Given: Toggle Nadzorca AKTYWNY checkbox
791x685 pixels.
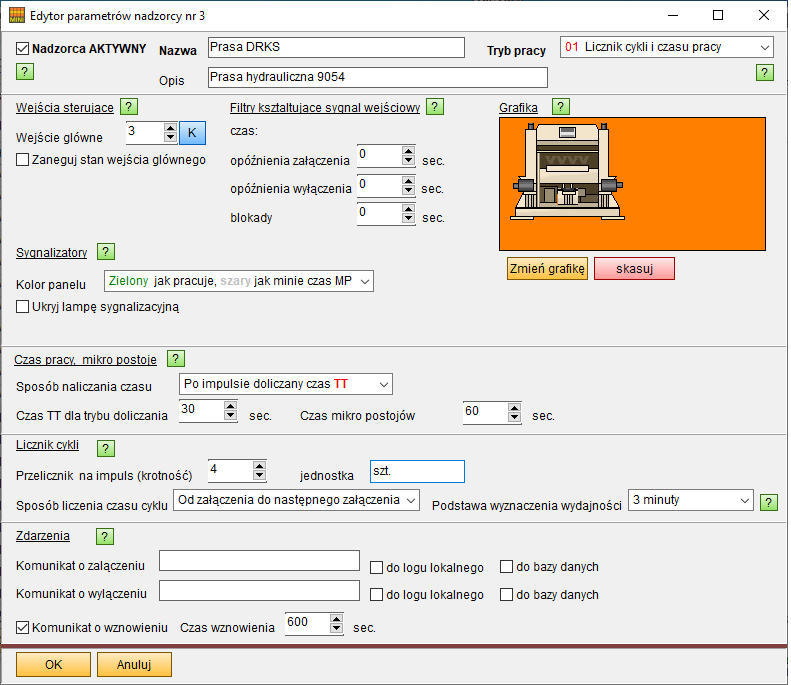Looking at the screenshot, I should click(x=22, y=48).
